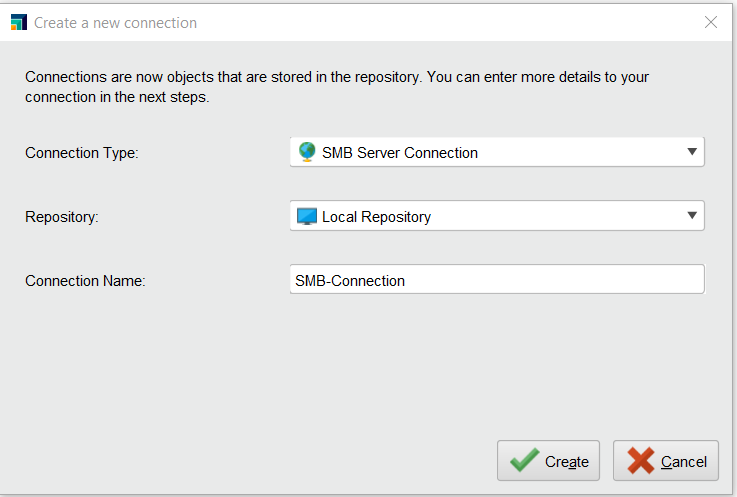
Task: Click the RapidMiner logo in title bar
Action: point(18,22)
